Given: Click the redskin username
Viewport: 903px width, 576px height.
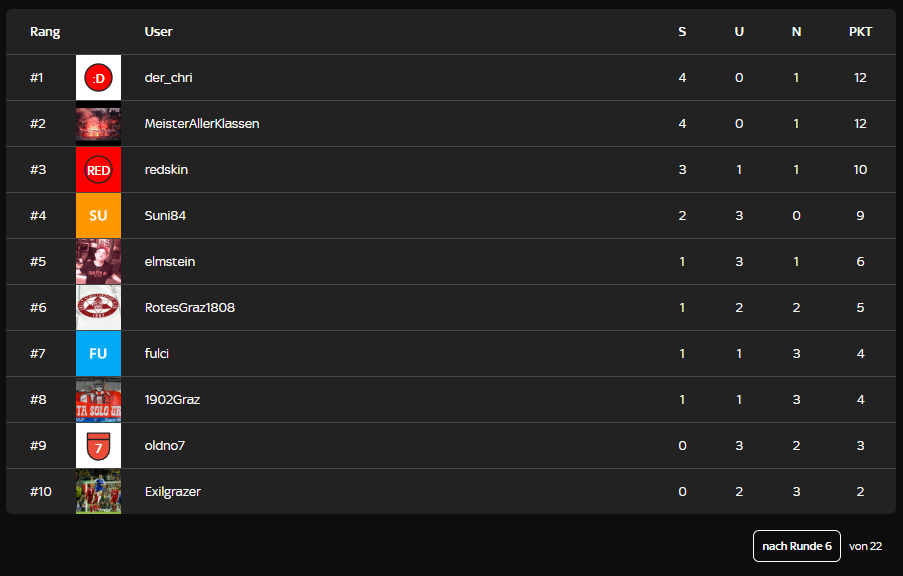Looking at the screenshot, I should point(166,170).
